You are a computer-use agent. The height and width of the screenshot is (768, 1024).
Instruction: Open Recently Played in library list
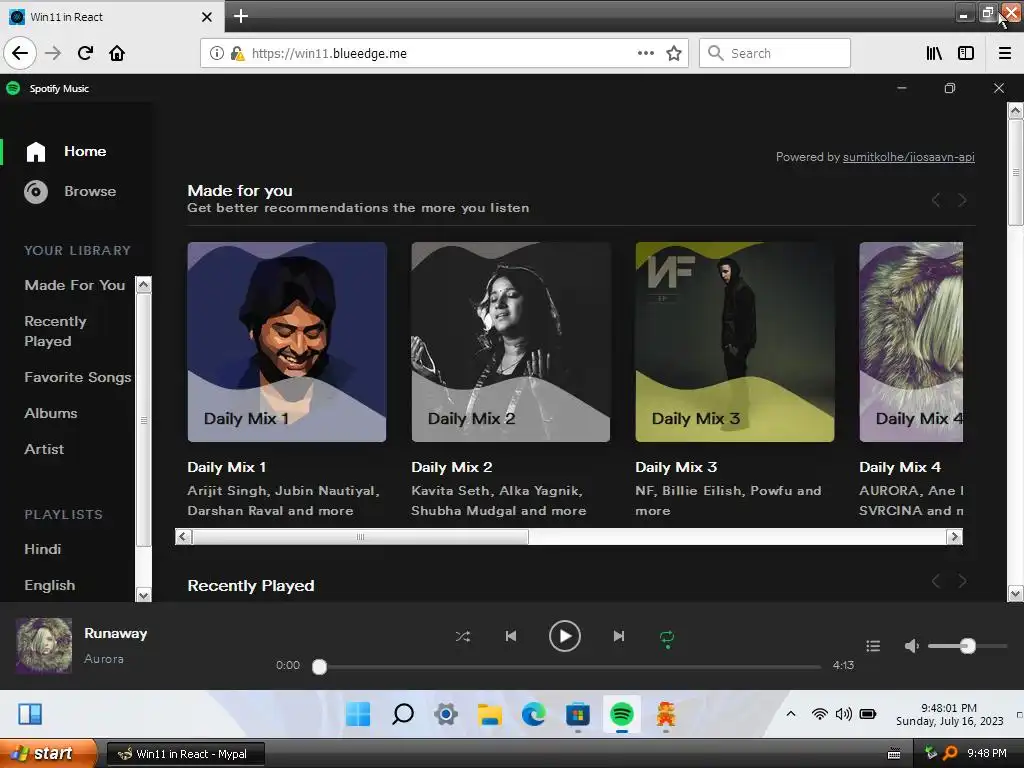pyautogui.click(x=56, y=331)
